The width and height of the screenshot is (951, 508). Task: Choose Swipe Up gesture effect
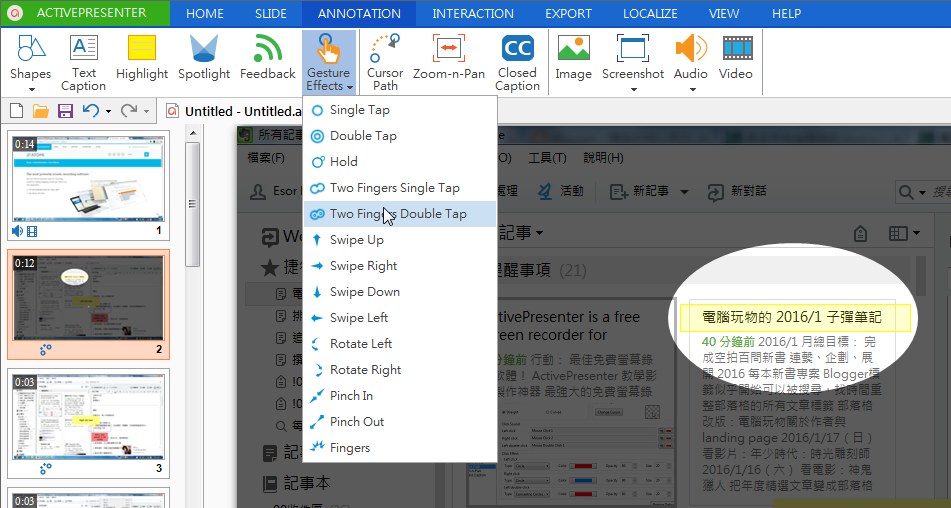400,240
